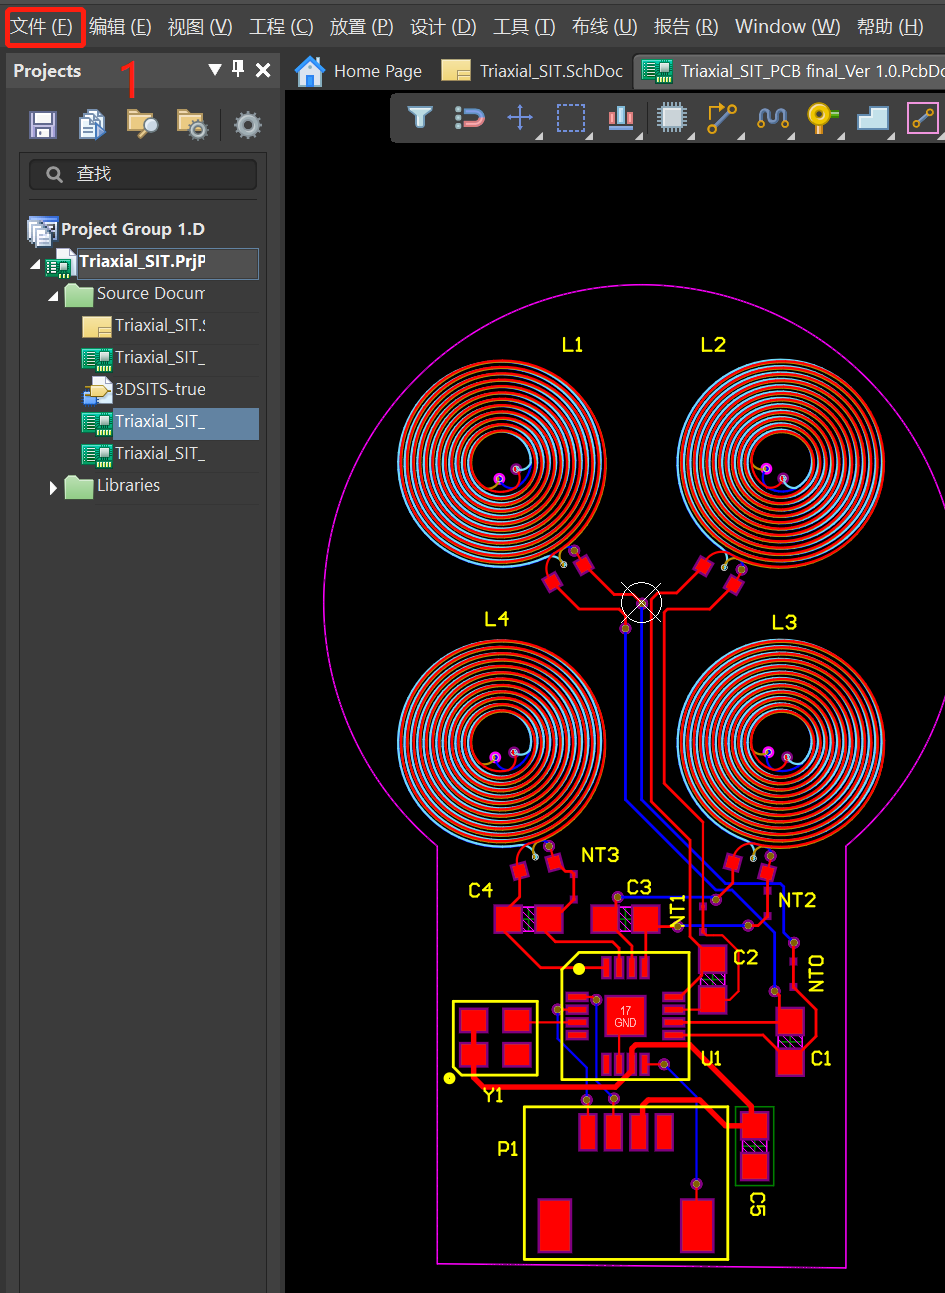This screenshot has height=1293, width=945.
Task: Click the L4 designator on the PCB
Action: tap(496, 619)
